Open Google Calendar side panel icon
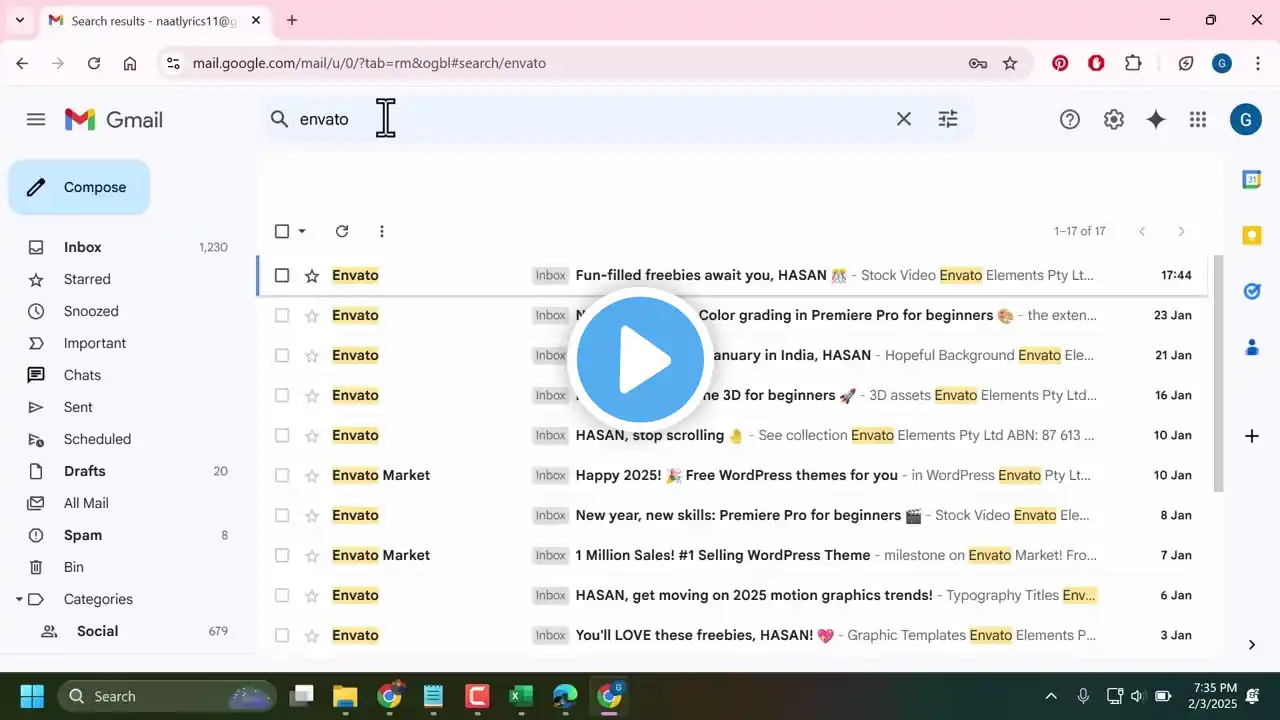 pos(1251,180)
